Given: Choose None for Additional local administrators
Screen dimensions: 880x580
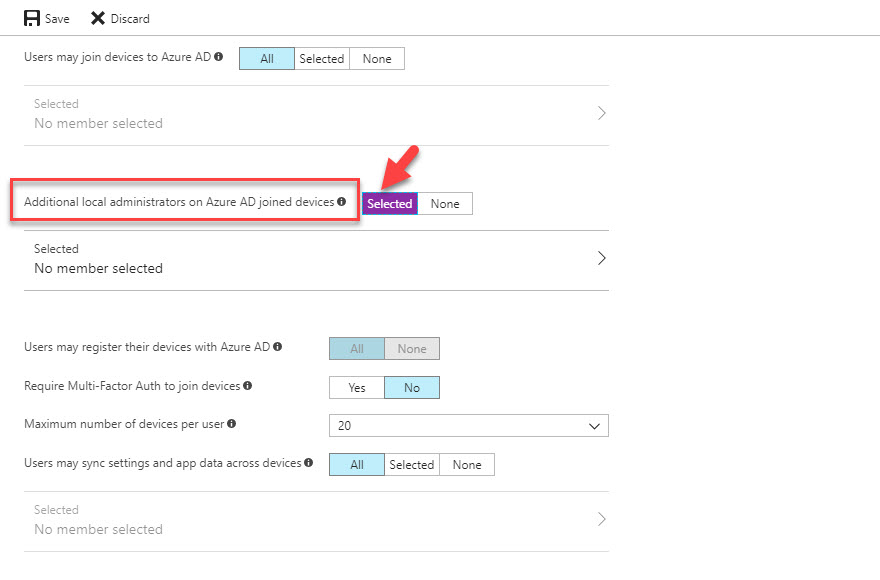Looking at the screenshot, I should [445, 203].
